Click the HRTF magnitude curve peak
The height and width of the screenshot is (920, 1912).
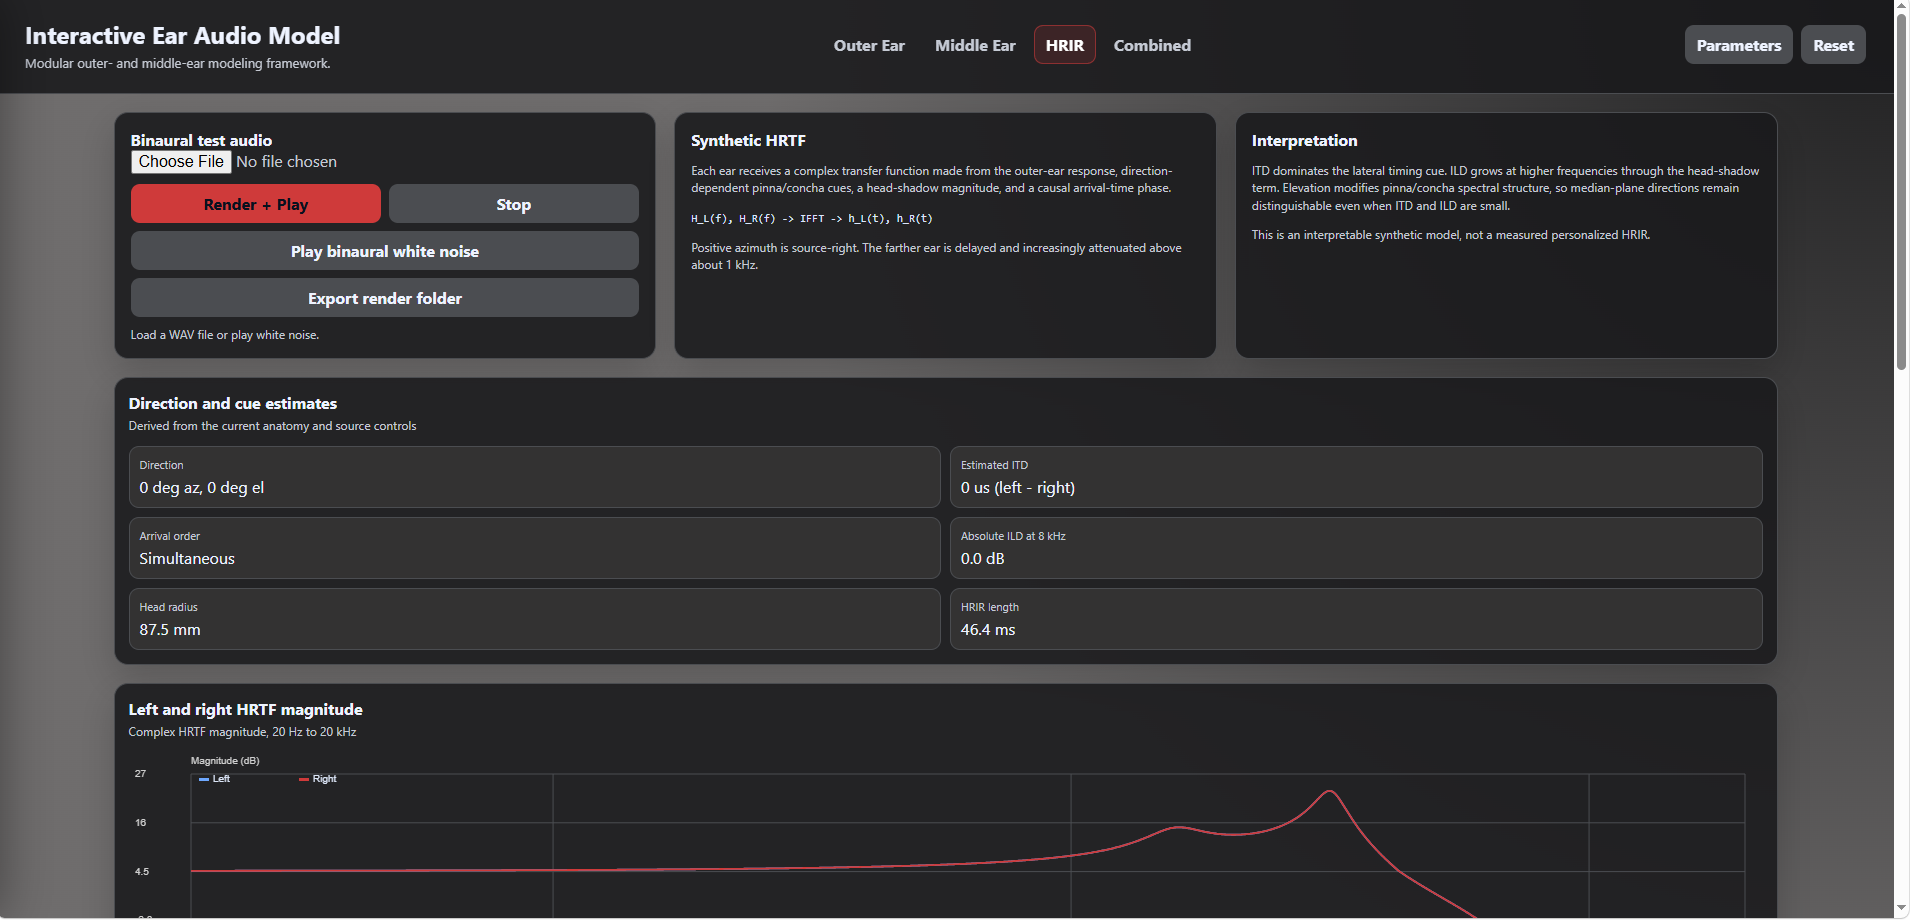click(1329, 792)
